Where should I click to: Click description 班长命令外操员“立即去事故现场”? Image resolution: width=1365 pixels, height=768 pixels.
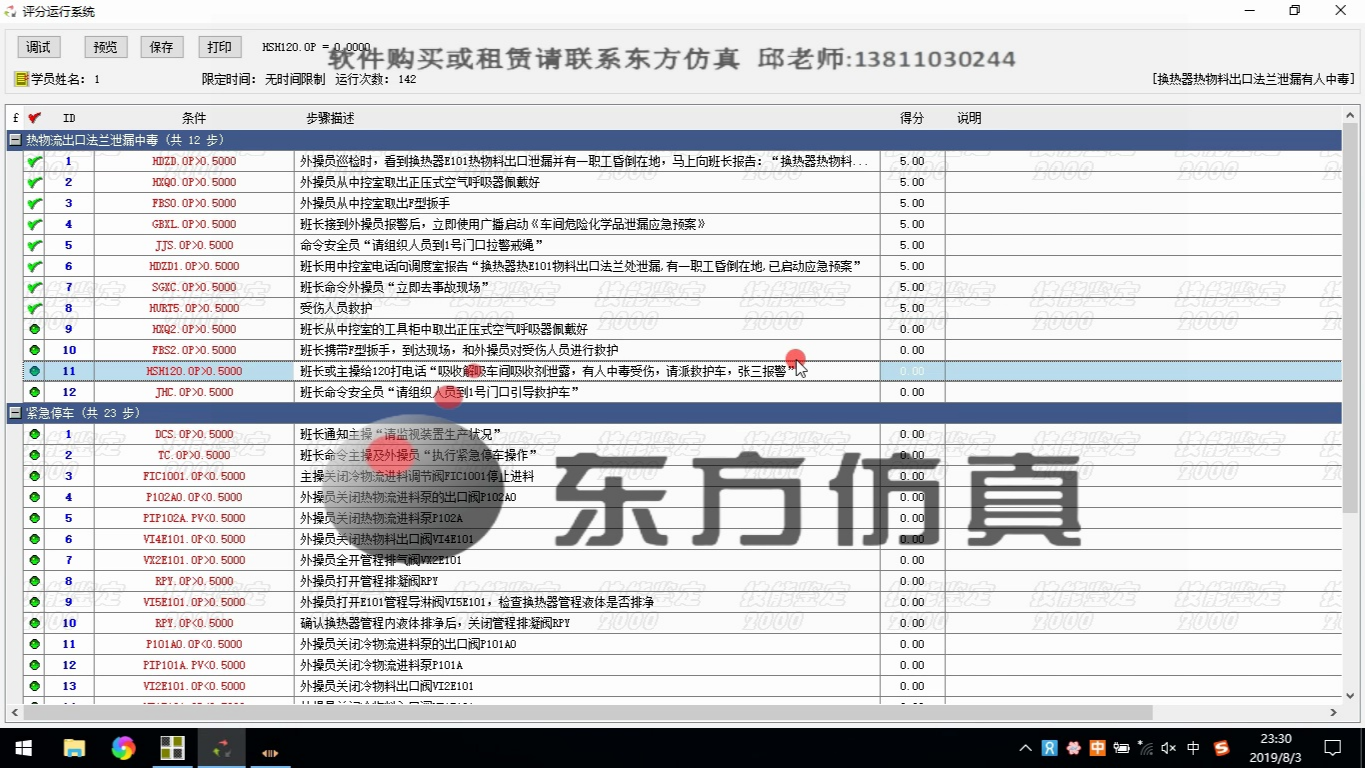tap(395, 287)
